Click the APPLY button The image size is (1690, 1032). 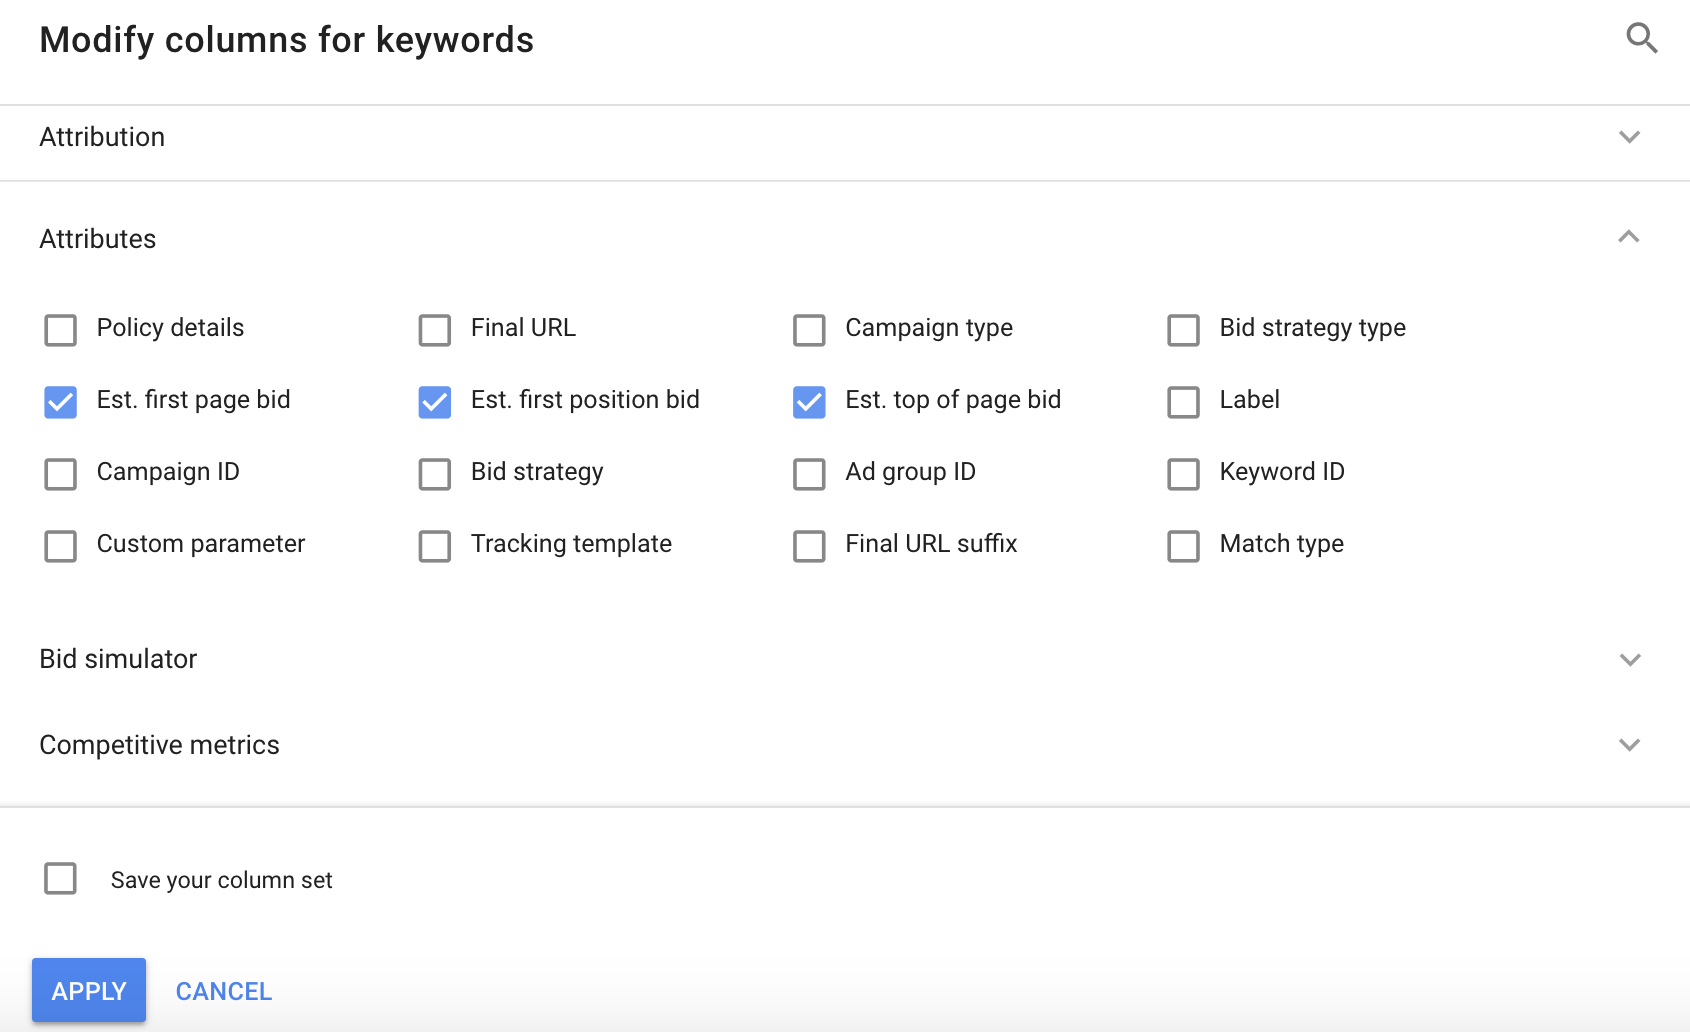pos(89,990)
